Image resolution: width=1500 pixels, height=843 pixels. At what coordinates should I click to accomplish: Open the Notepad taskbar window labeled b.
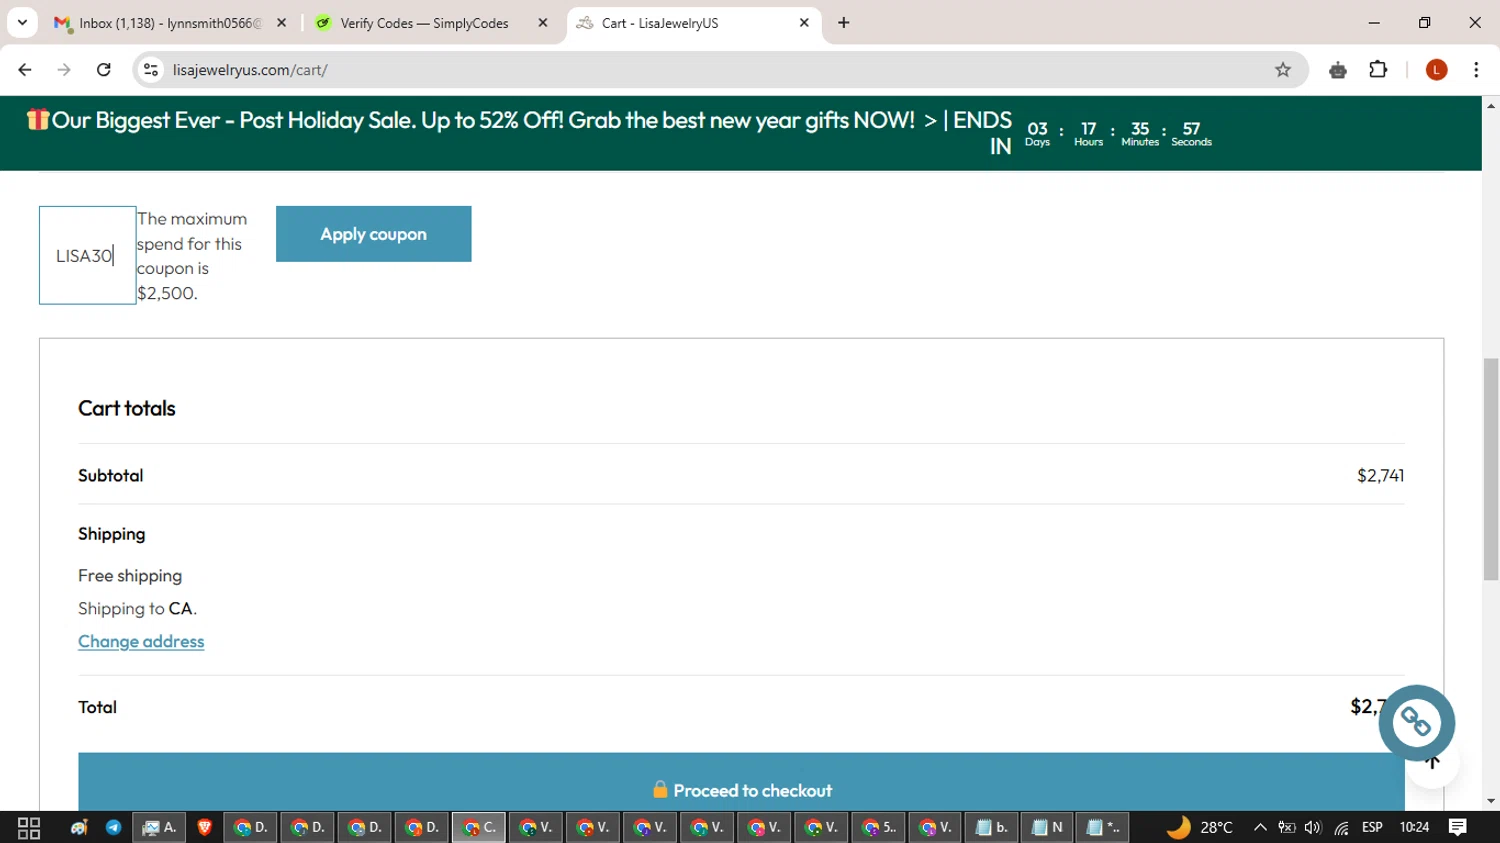coord(991,828)
